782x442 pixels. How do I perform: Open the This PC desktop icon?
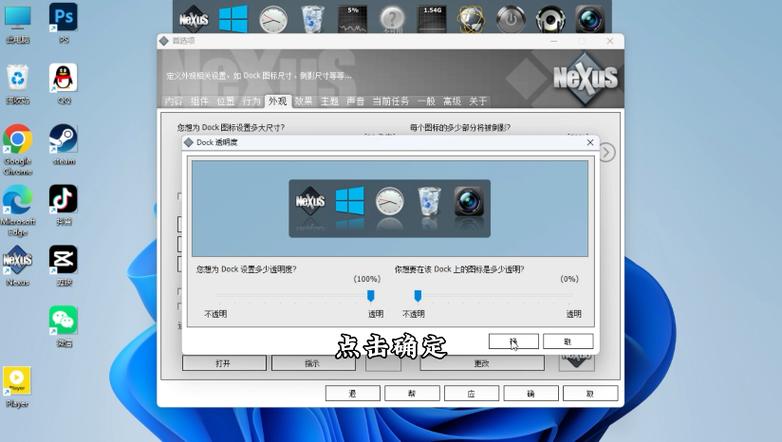(17, 22)
